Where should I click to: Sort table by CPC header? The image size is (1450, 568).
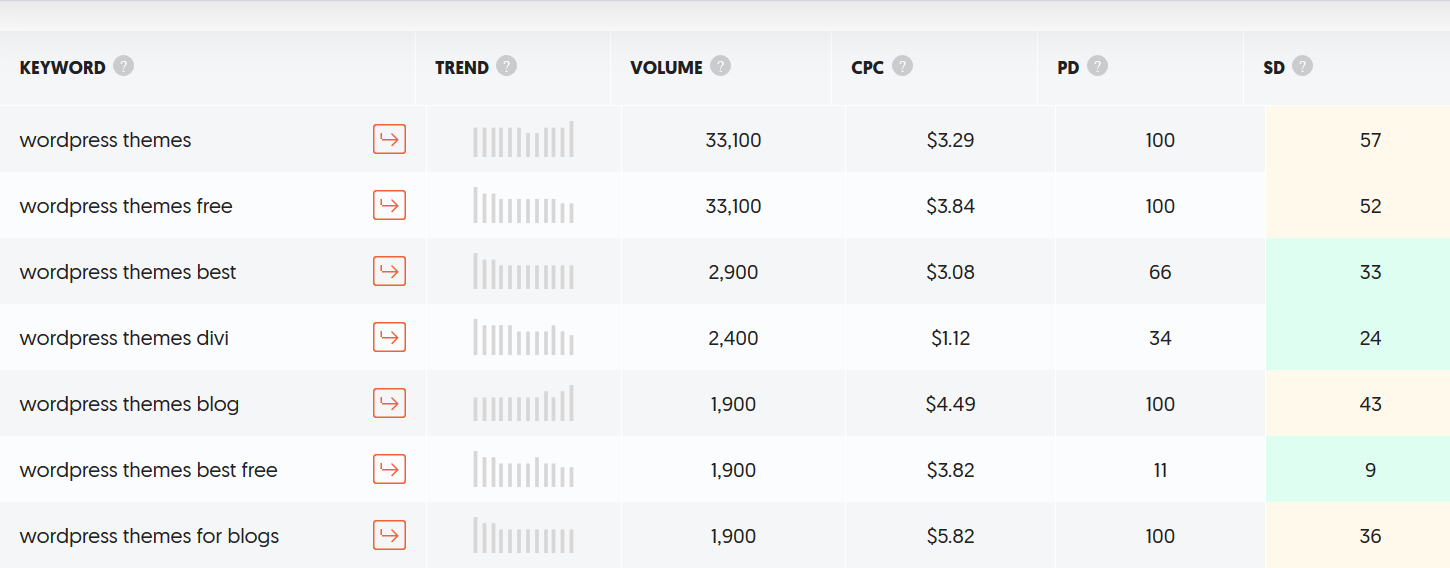pos(868,68)
